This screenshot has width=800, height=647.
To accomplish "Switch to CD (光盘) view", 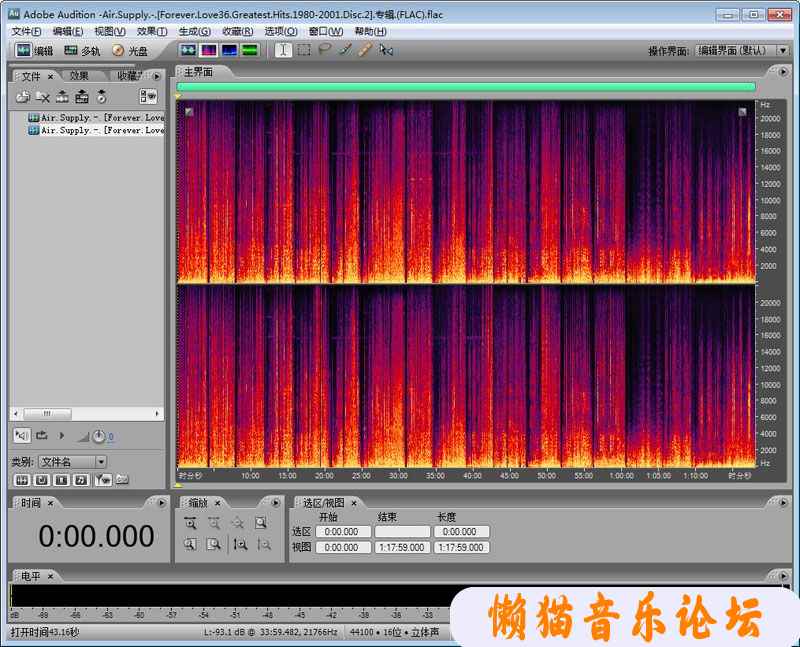I will pyautogui.click(x=130, y=51).
